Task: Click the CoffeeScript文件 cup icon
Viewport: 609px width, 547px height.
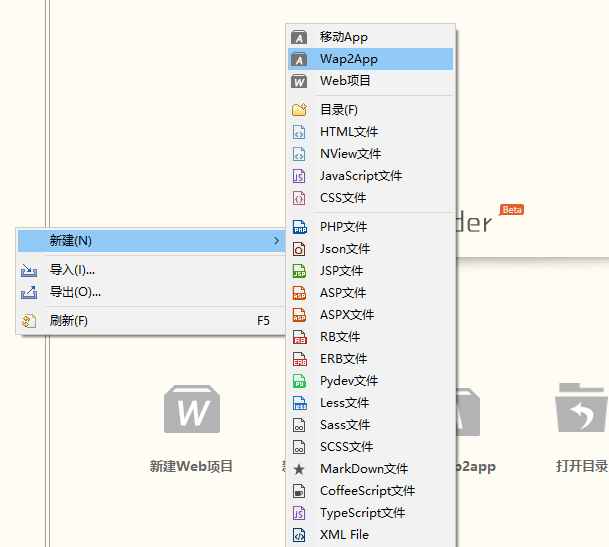Action: click(299, 491)
